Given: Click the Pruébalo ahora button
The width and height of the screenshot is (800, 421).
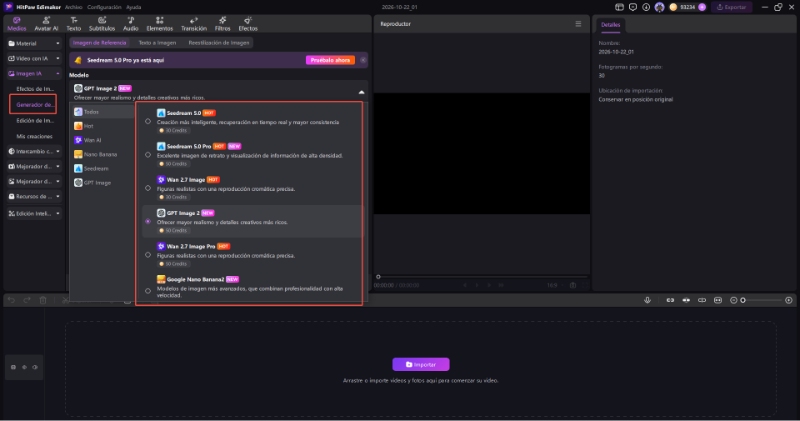Looking at the screenshot, I should click(330, 60).
